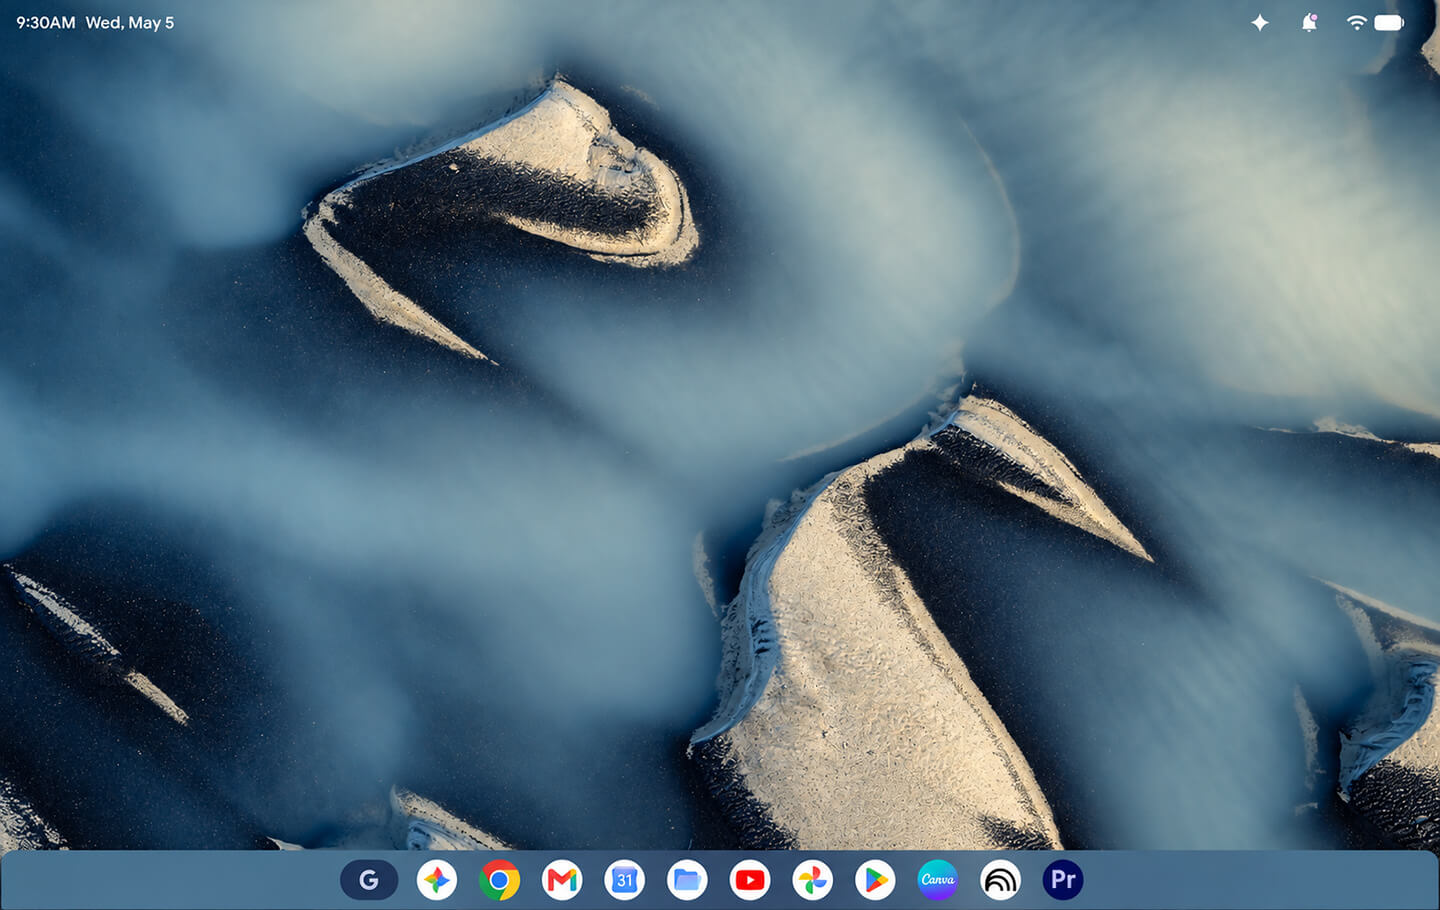Open the Google launcher G button
This screenshot has height=910, width=1440.
click(369, 880)
